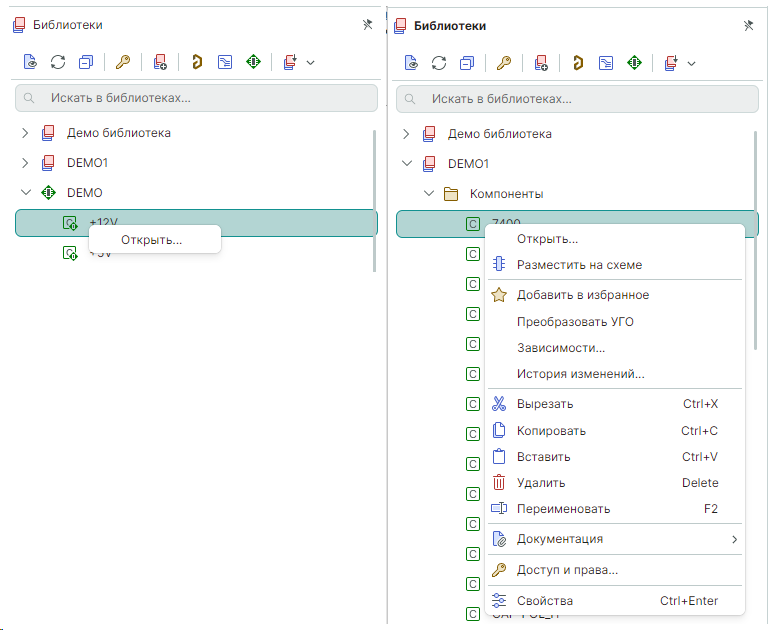768x630 pixels.
Task: Click the collapse-all icon in the left panel toolbar
Action: (86, 62)
